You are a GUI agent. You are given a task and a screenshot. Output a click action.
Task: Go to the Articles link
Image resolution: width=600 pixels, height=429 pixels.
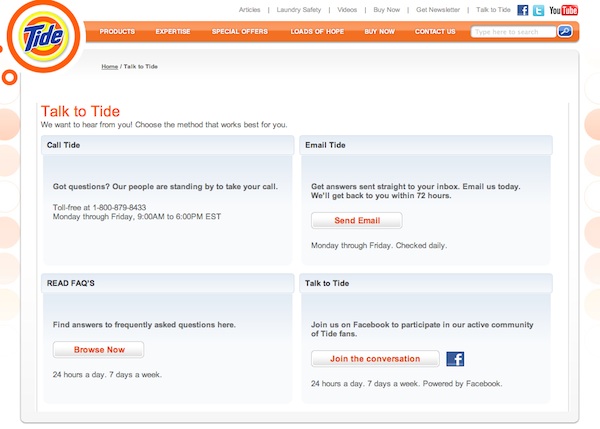[x=249, y=10]
